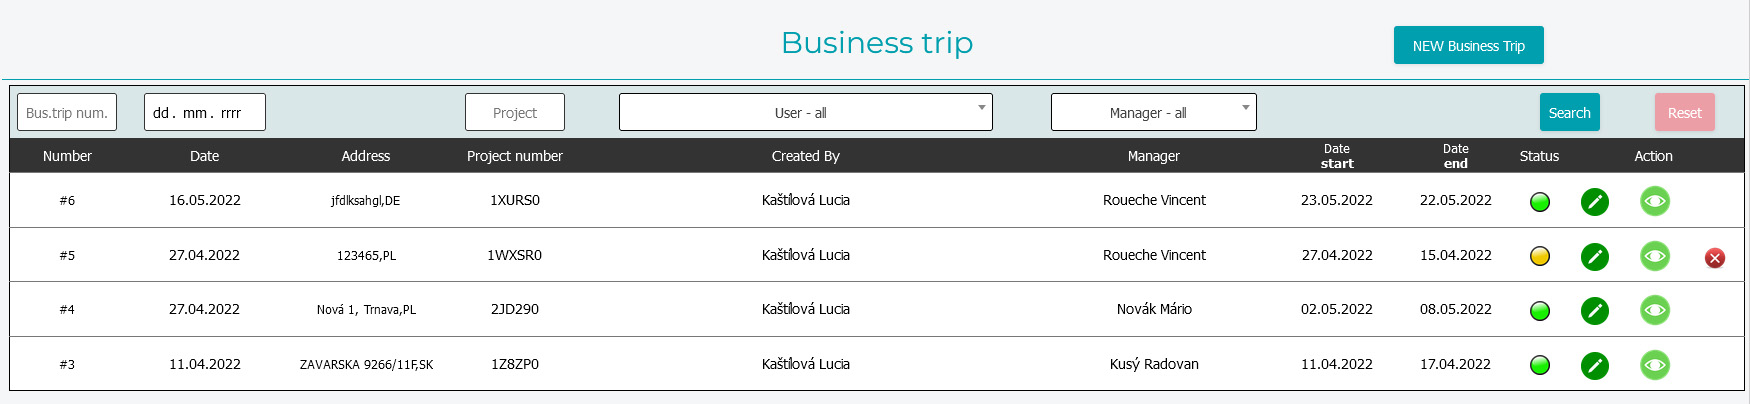
Task: Expand the "Manager - all" dropdown
Action: 1153,112
